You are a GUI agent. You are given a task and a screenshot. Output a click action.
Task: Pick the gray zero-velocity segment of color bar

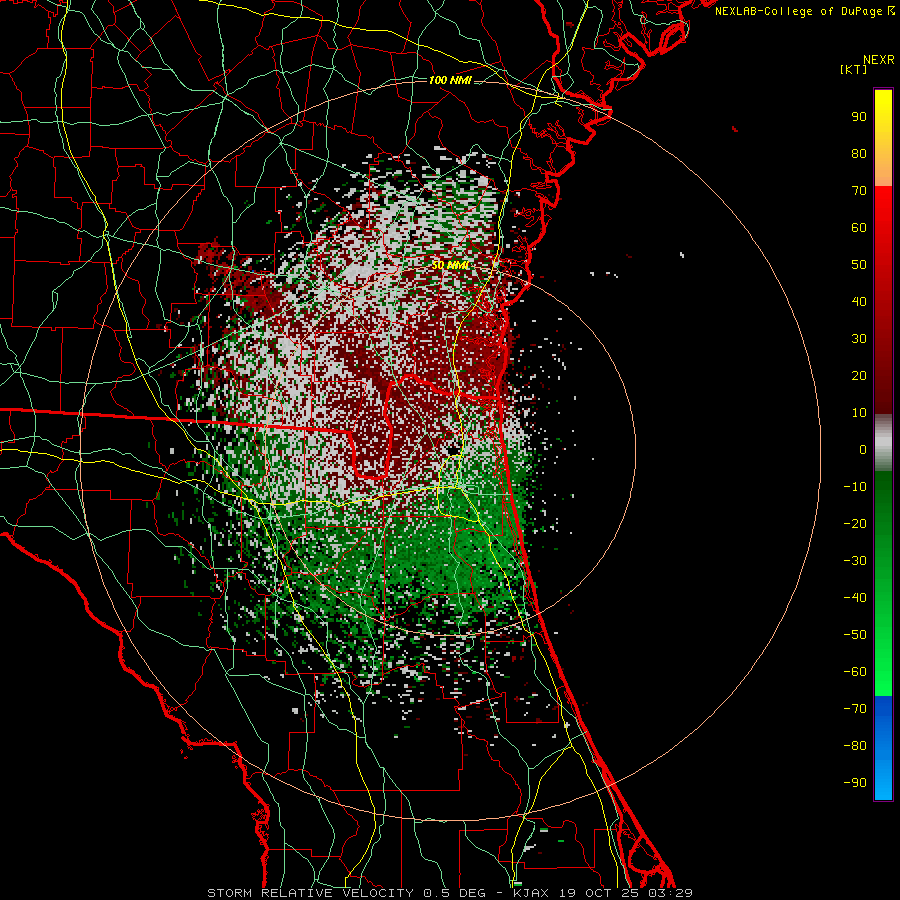(x=883, y=443)
